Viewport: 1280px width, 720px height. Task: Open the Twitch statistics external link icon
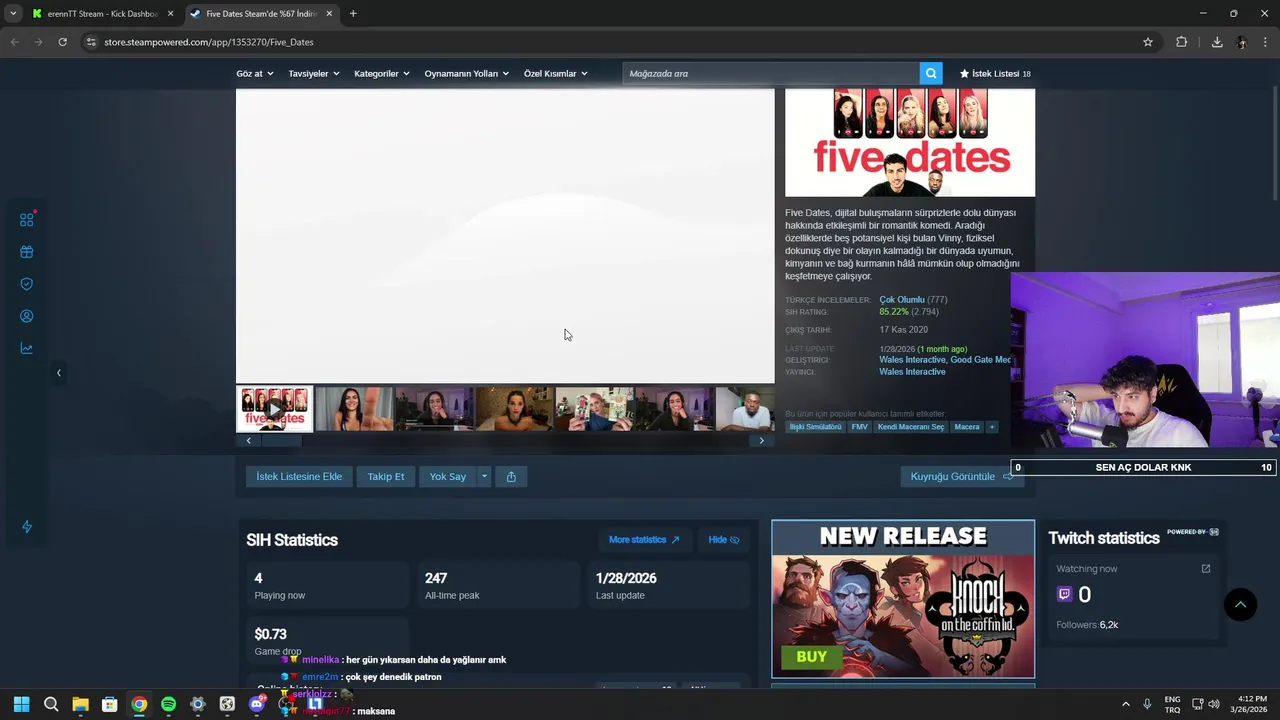click(x=1206, y=569)
